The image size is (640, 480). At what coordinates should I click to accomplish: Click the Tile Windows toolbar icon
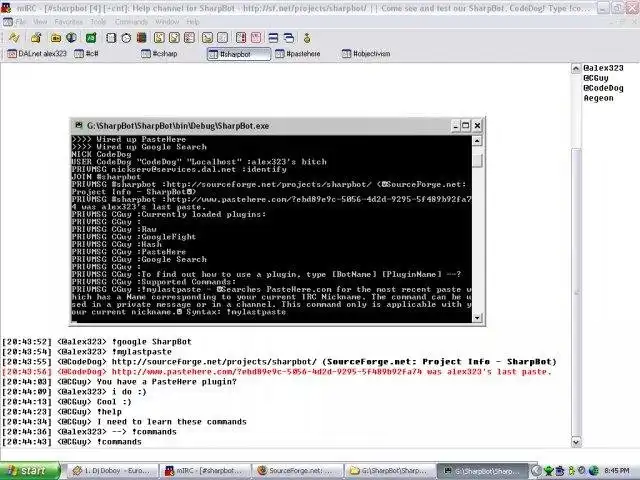point(273,38)
